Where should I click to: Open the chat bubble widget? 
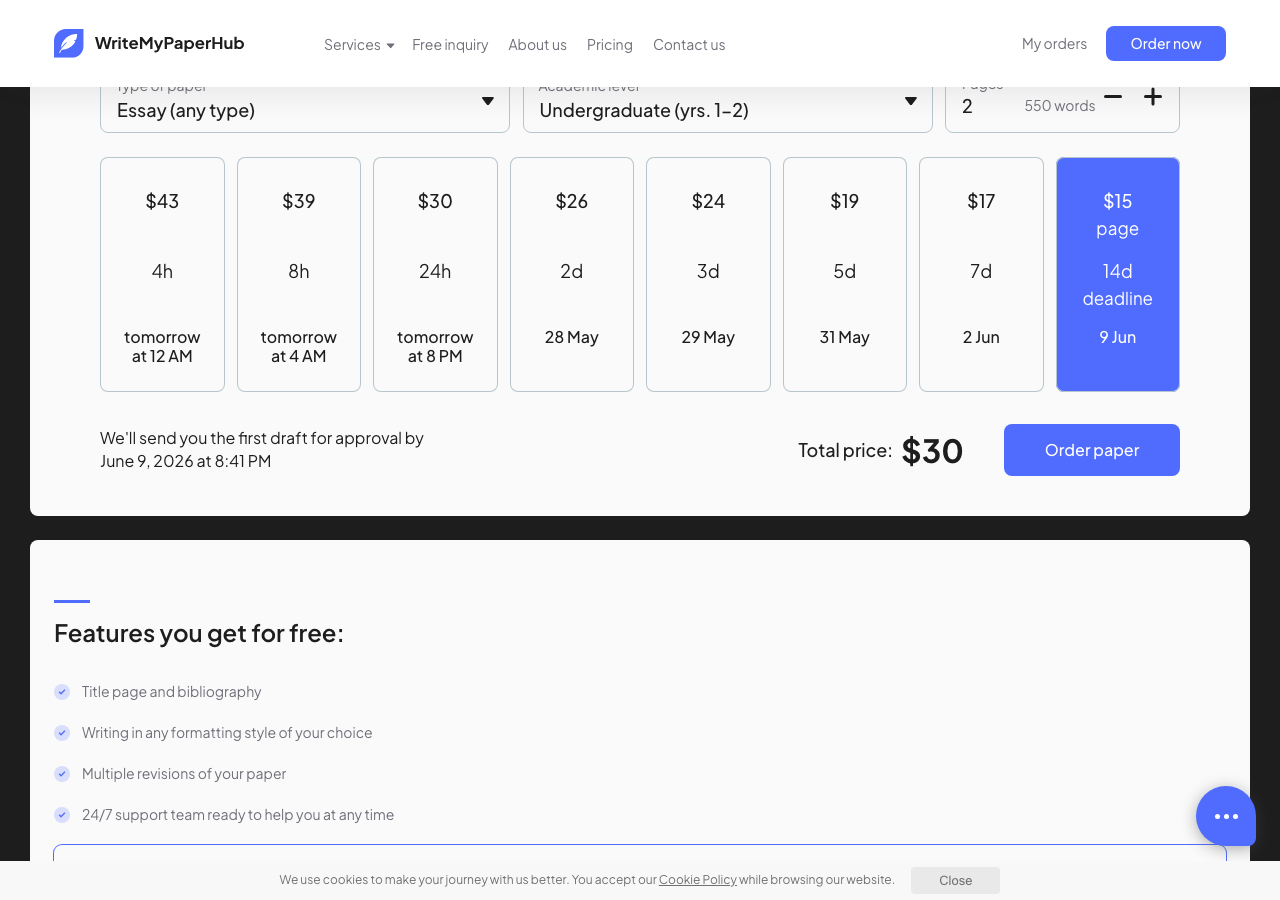coord(1226,816)
